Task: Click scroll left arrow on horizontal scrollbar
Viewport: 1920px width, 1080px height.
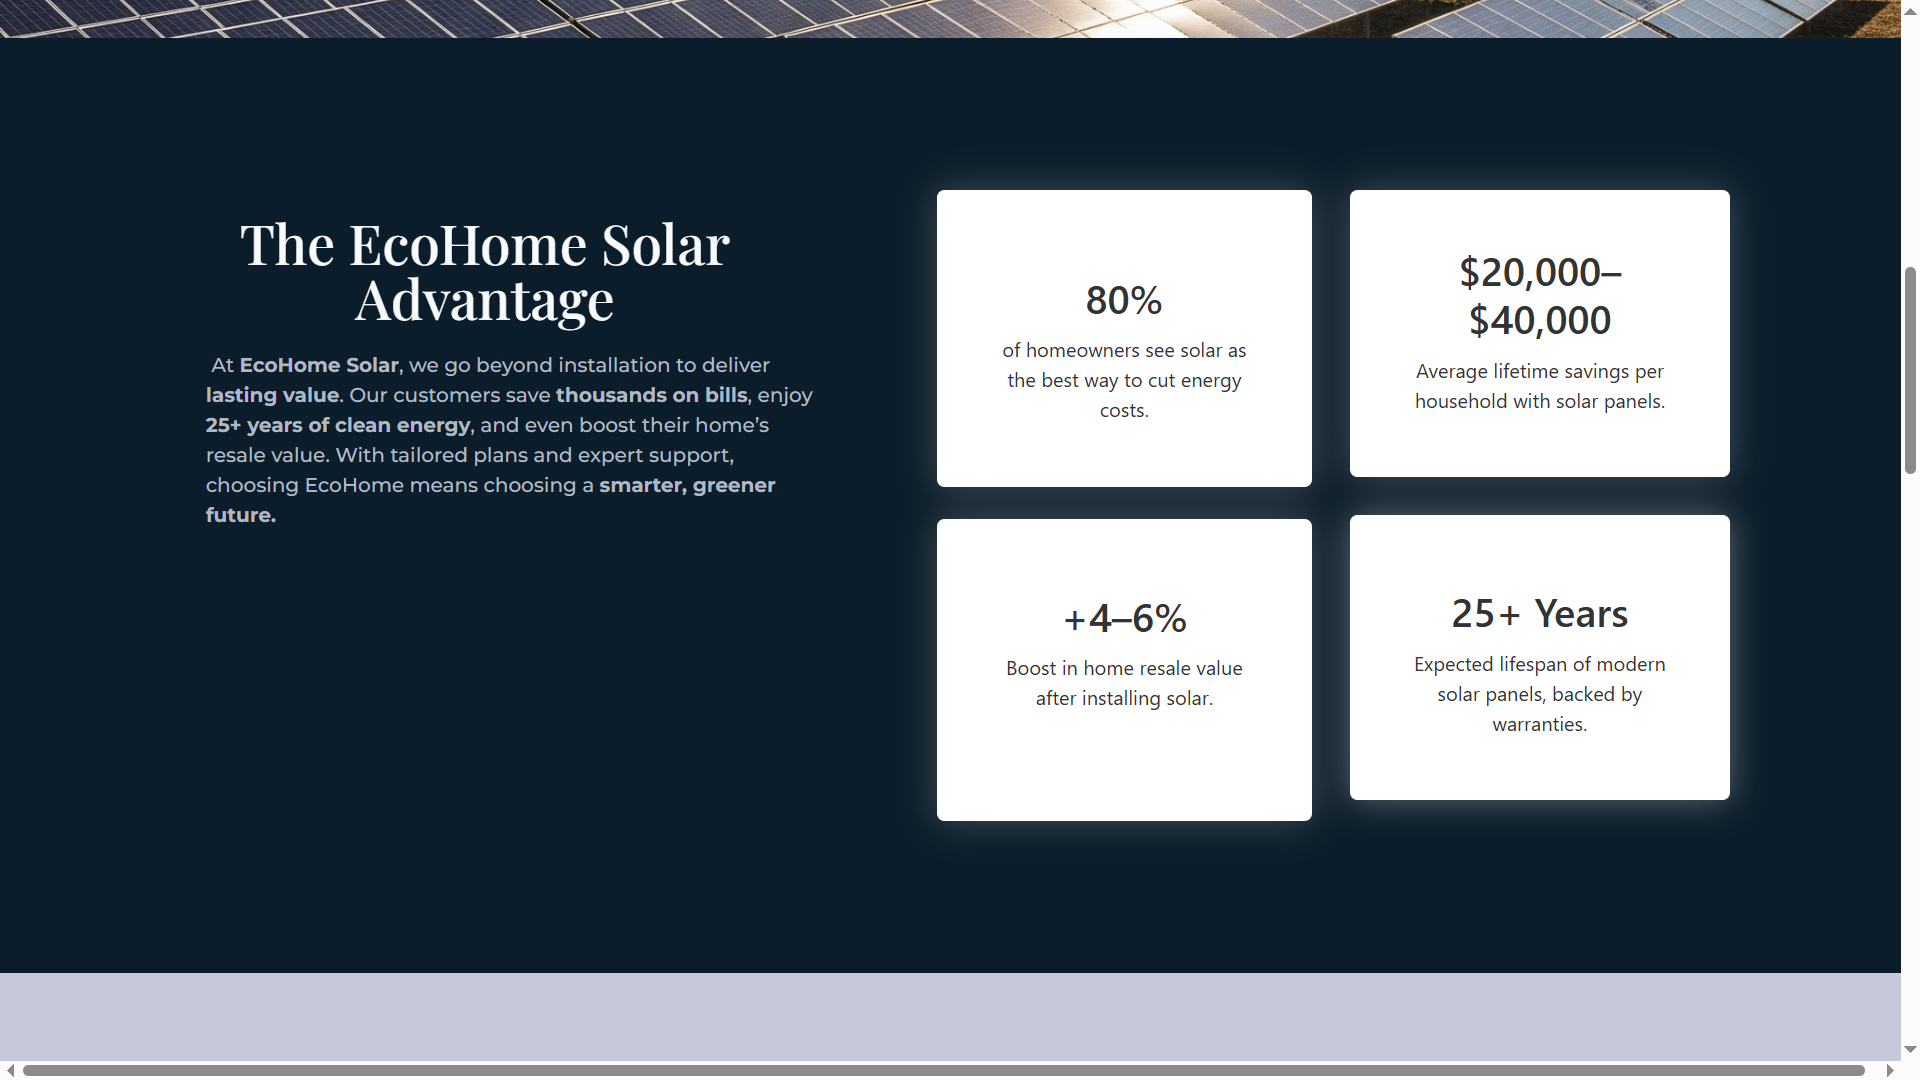Action: pos(9,1070)
